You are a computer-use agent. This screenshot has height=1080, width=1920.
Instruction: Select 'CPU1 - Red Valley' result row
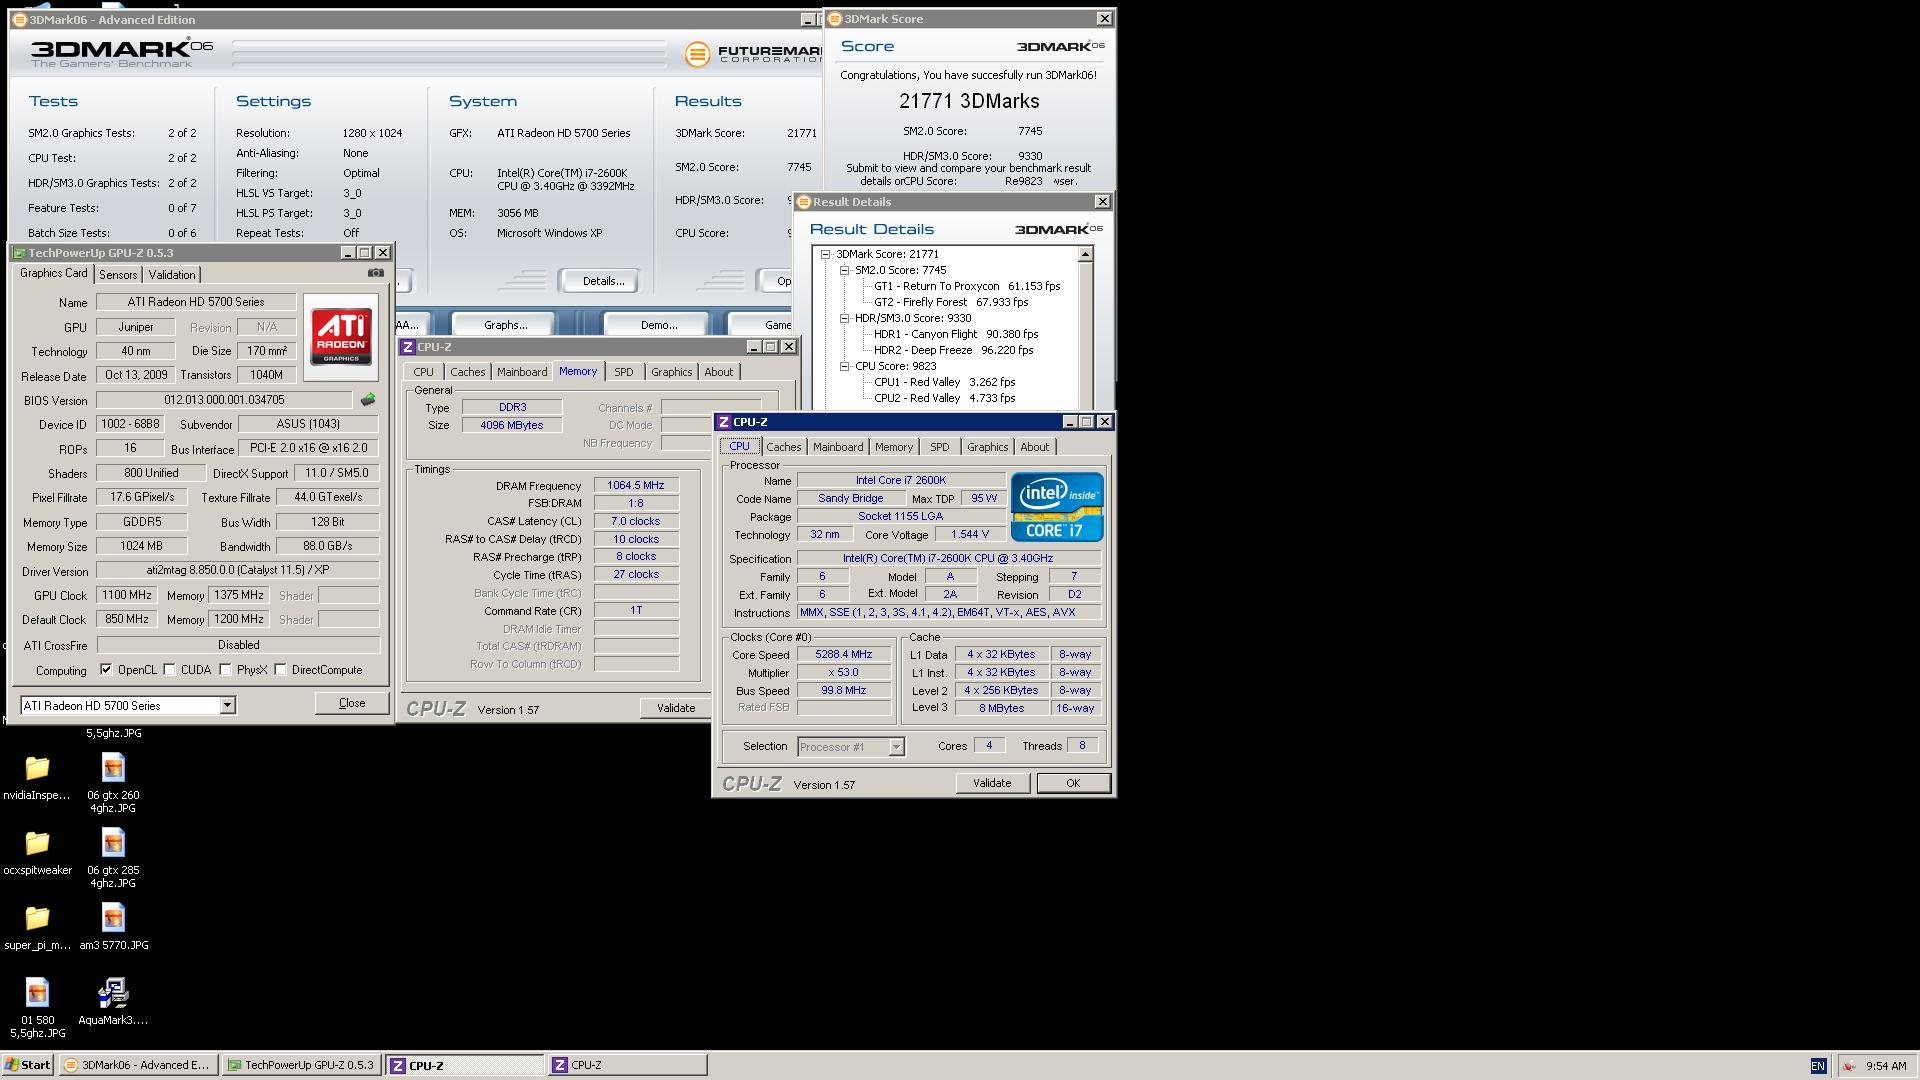(x=945, y=382)
